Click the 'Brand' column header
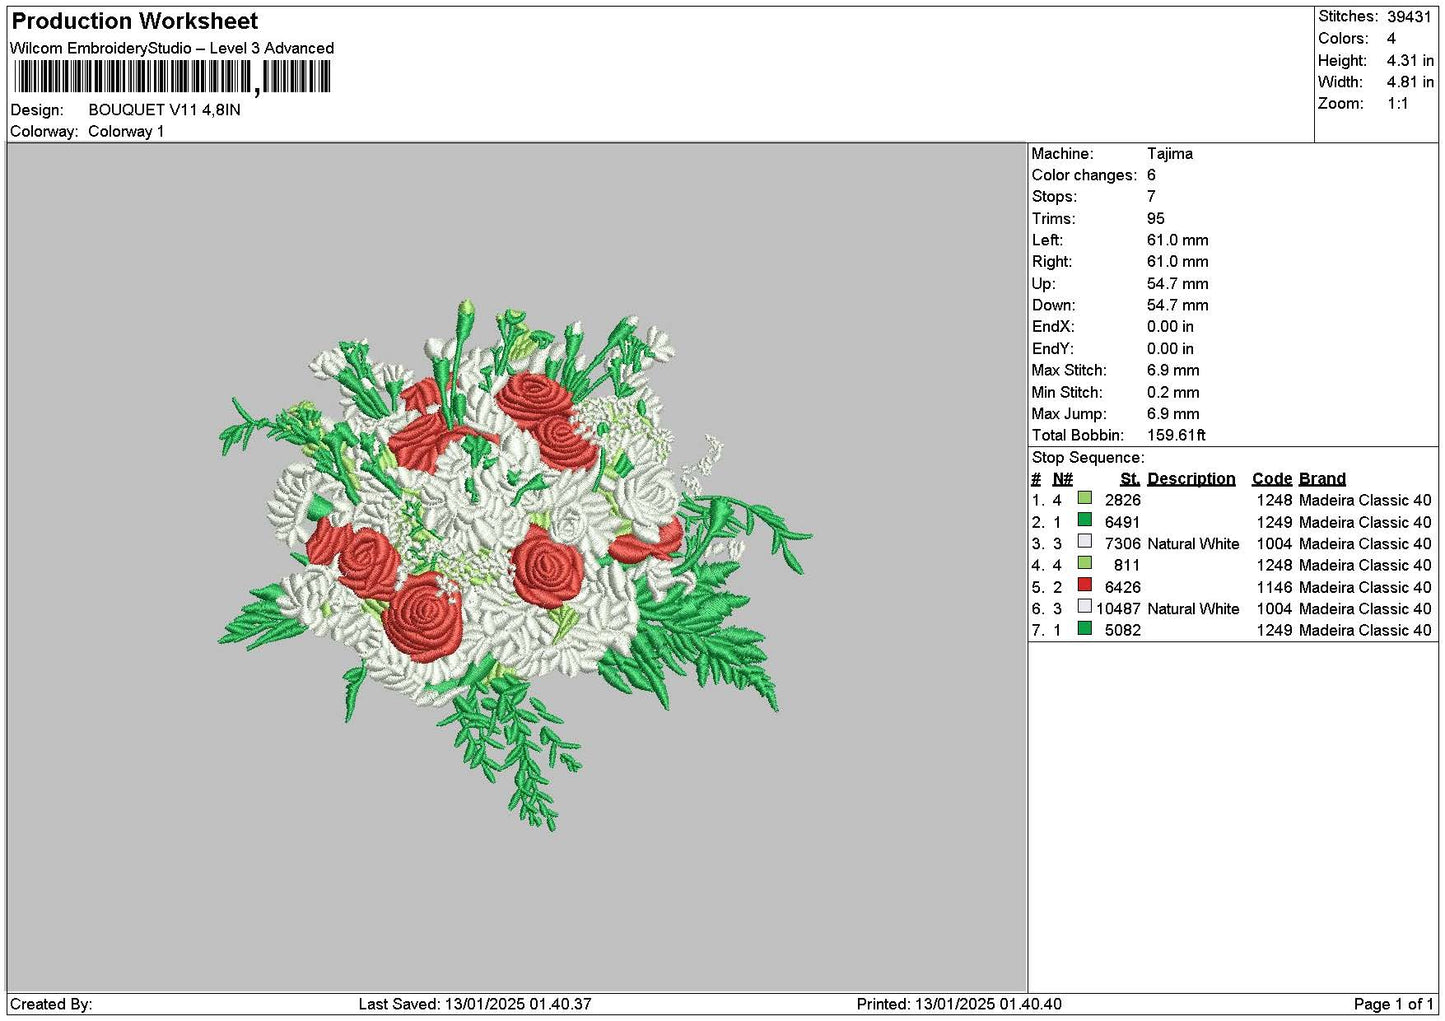The height and width of the screenshot is (1021, 1445). pos(1322,479)
